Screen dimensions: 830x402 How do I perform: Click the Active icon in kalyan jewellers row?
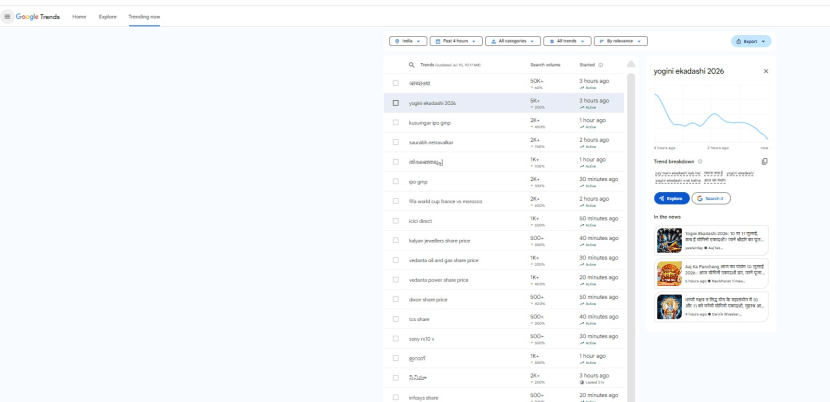tap(582, 245)
